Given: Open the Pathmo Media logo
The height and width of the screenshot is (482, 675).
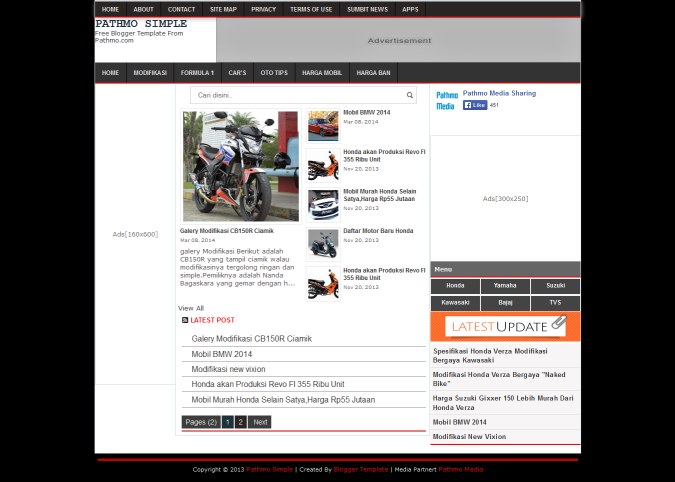Looking at the screenshot, I should (447, 101).
